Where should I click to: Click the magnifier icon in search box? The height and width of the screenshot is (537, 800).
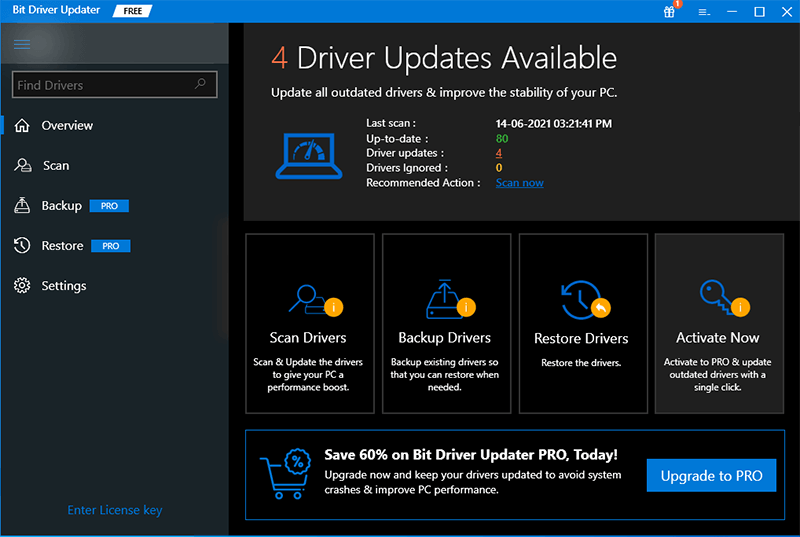[x=201, y=85]
